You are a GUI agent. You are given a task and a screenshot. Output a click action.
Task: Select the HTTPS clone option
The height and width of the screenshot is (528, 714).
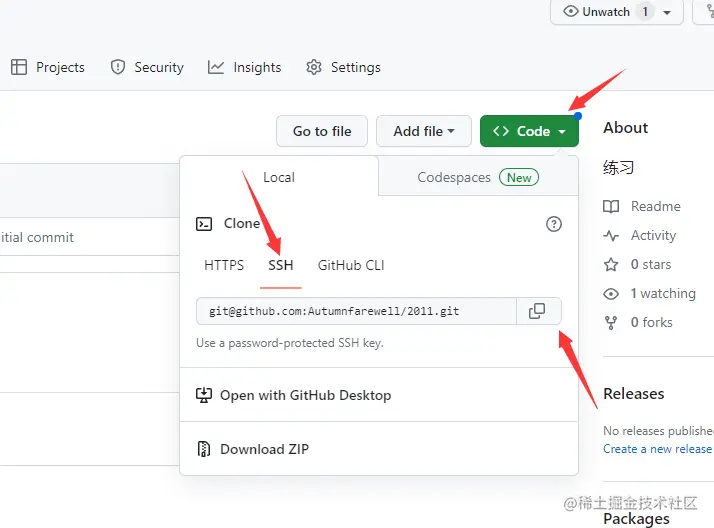tap(224, 265)
